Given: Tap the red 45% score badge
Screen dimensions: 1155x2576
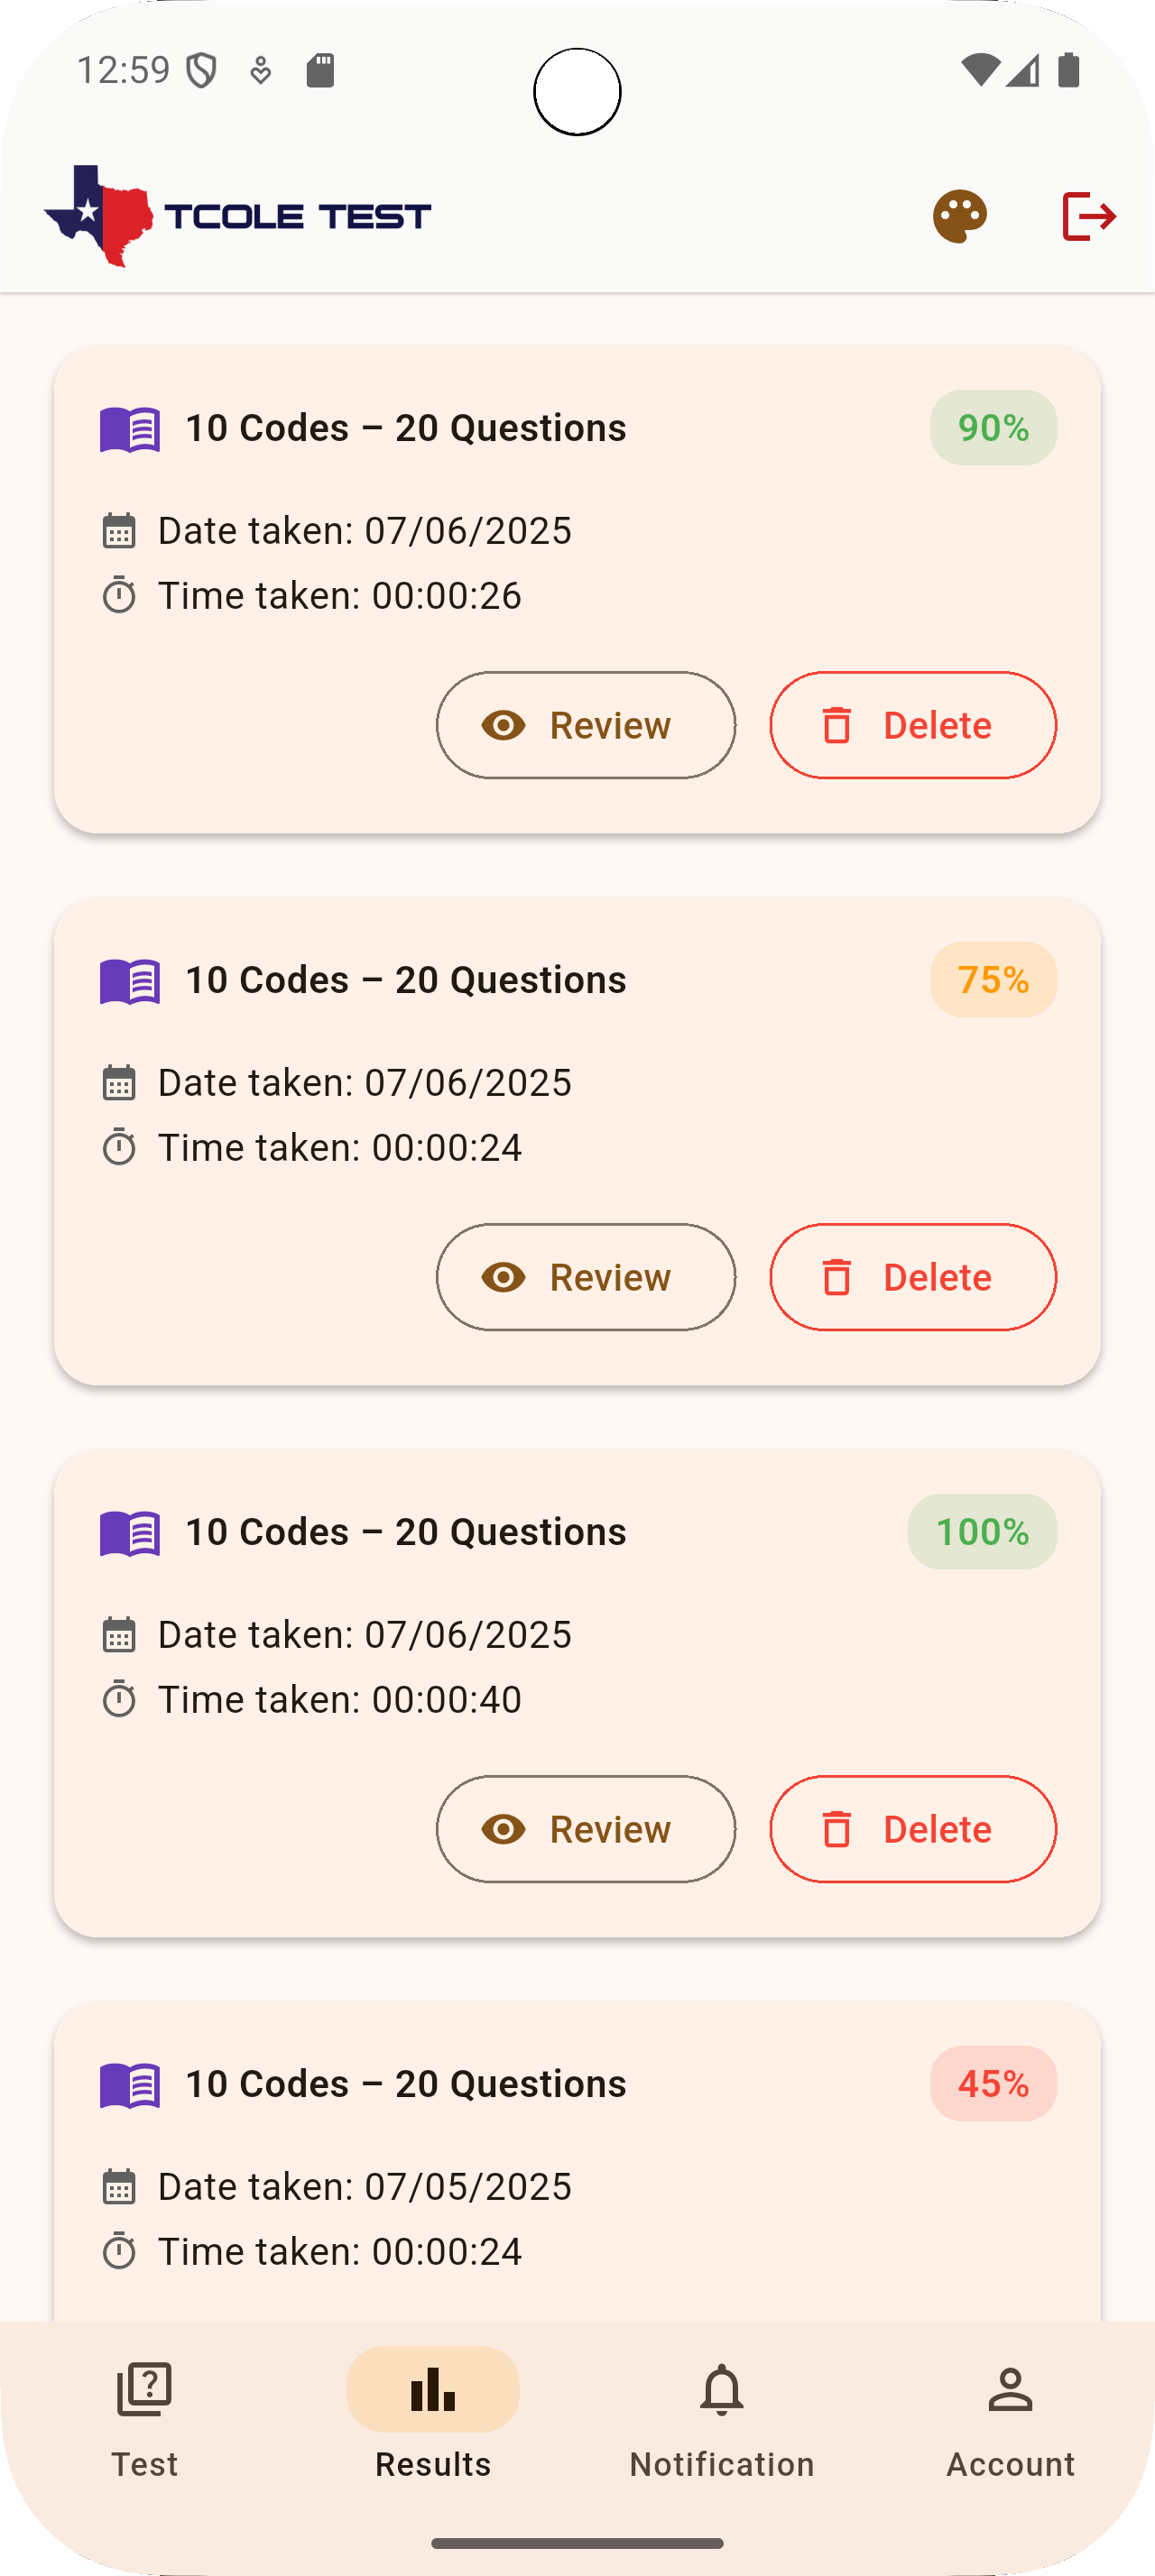Looking at the screenshot, I should (993, 2084).
